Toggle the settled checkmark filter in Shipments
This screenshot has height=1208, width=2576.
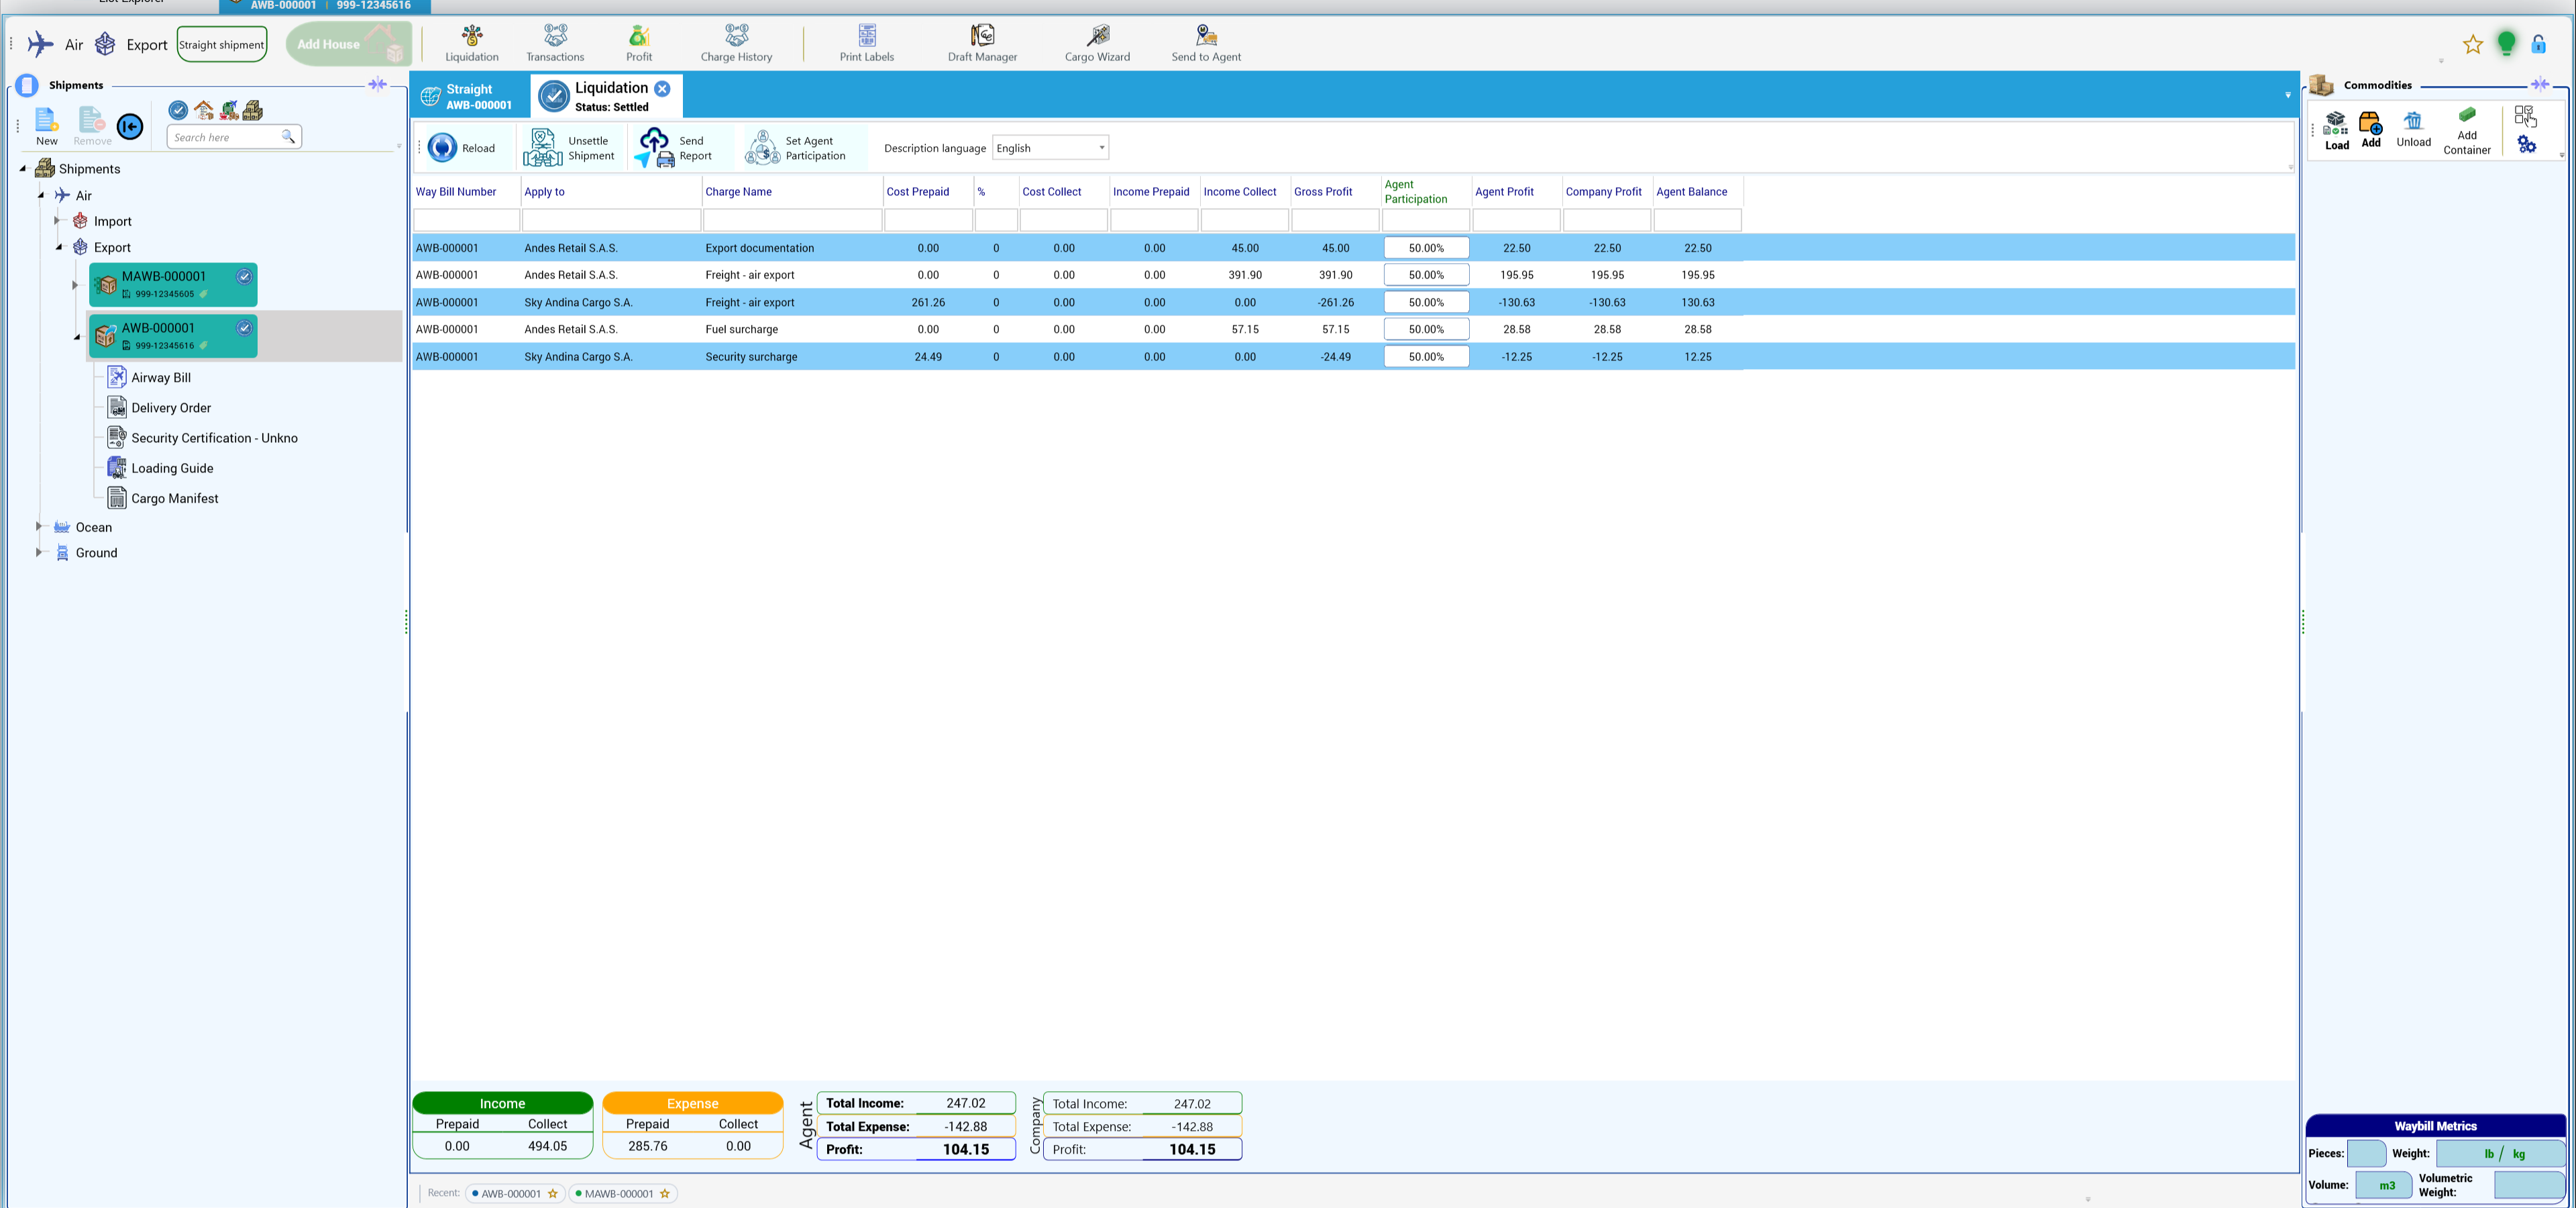(x=178, y=110)
